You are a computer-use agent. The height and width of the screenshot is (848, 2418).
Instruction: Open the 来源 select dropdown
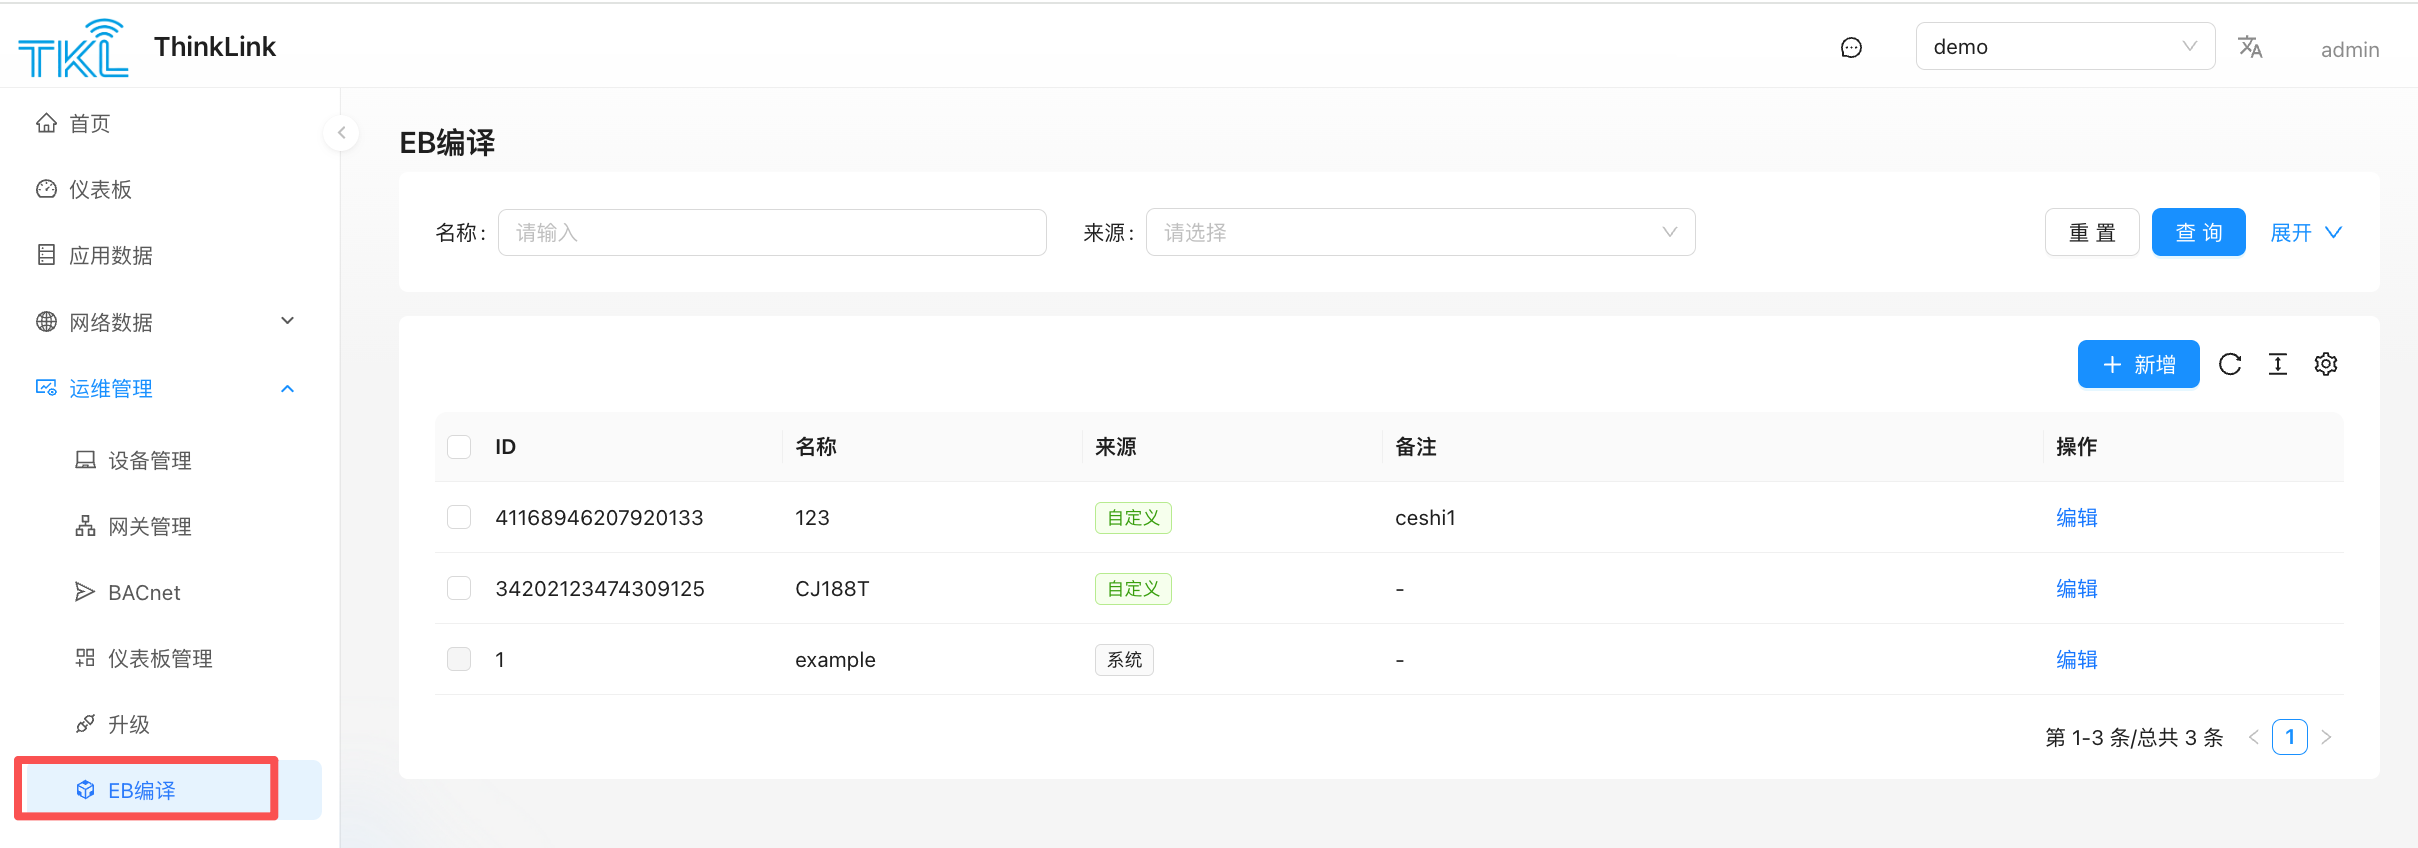coord(1419,232)
